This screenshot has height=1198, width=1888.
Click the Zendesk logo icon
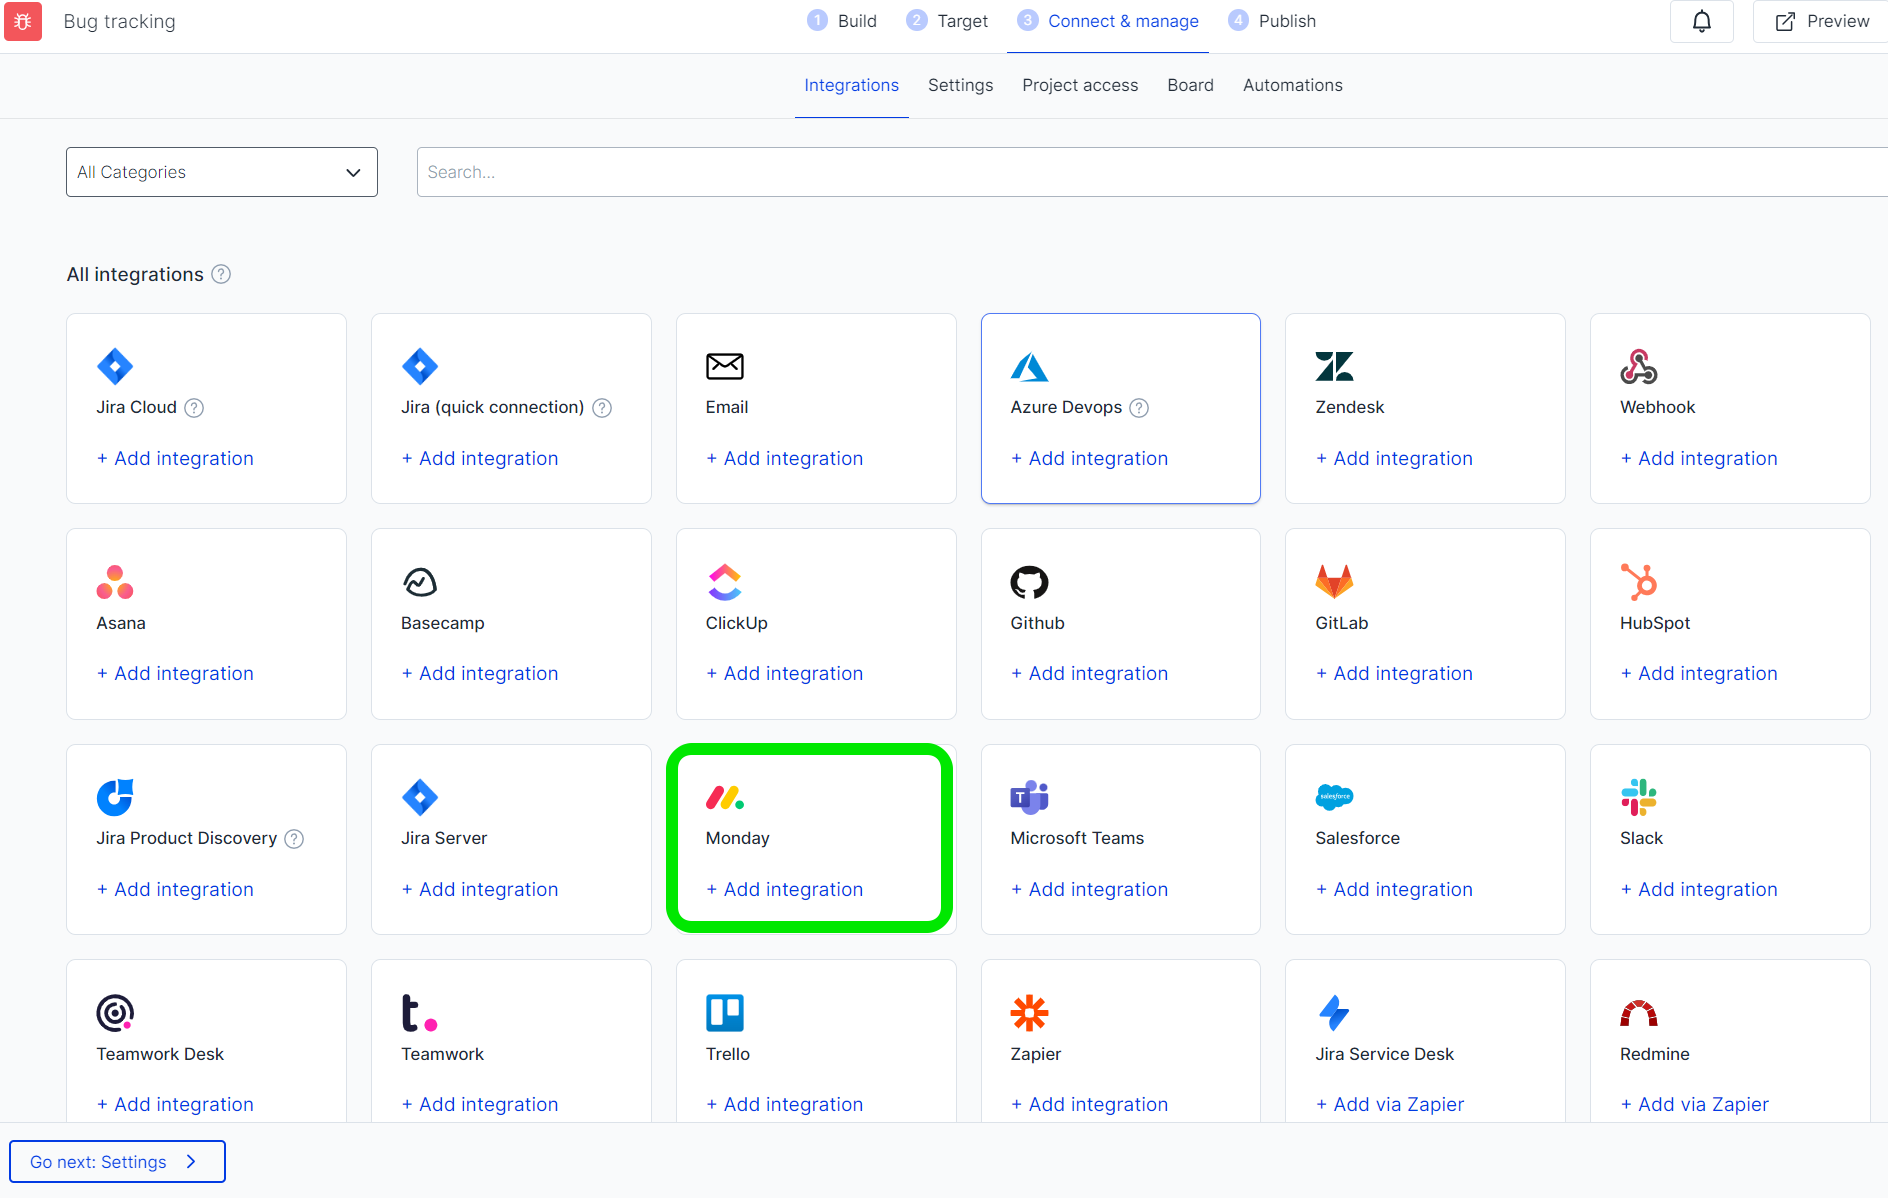(1334, 366)
